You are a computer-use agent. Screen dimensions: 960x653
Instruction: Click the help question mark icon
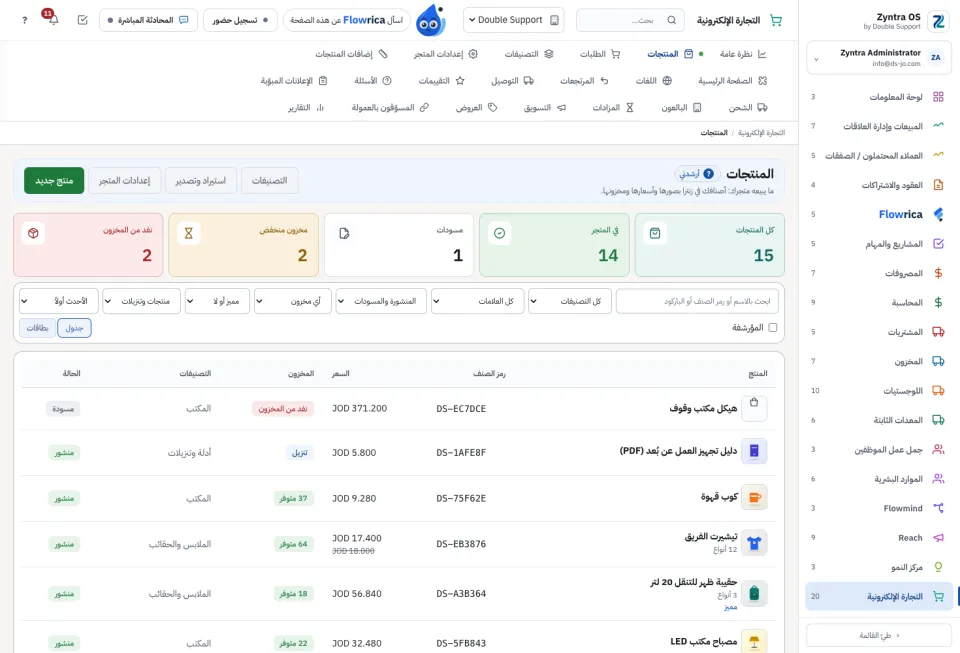24,20
